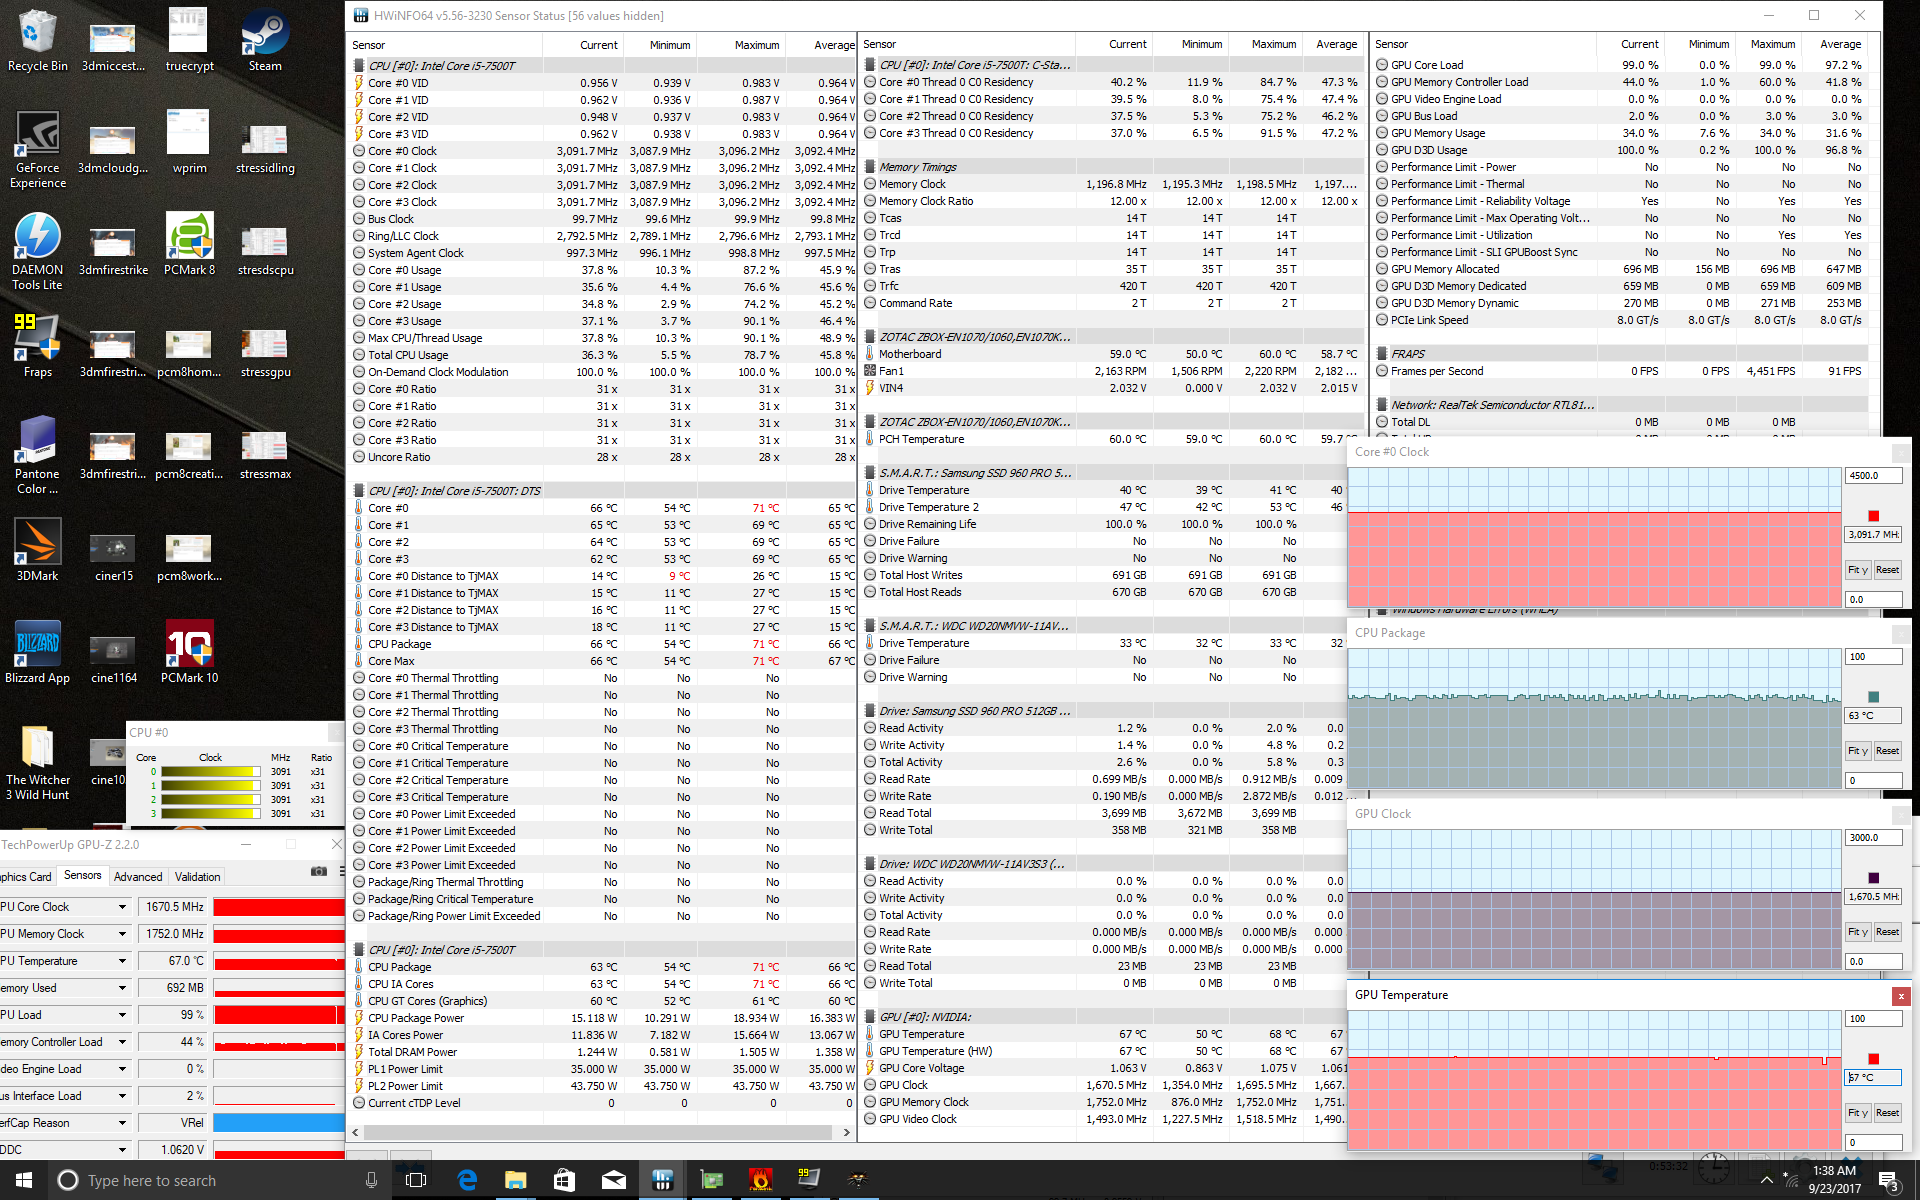Click Fit y in CPU Package graph
Screen dimensions: 1920x1200
pyautogui.click(x=1857, y=751)
